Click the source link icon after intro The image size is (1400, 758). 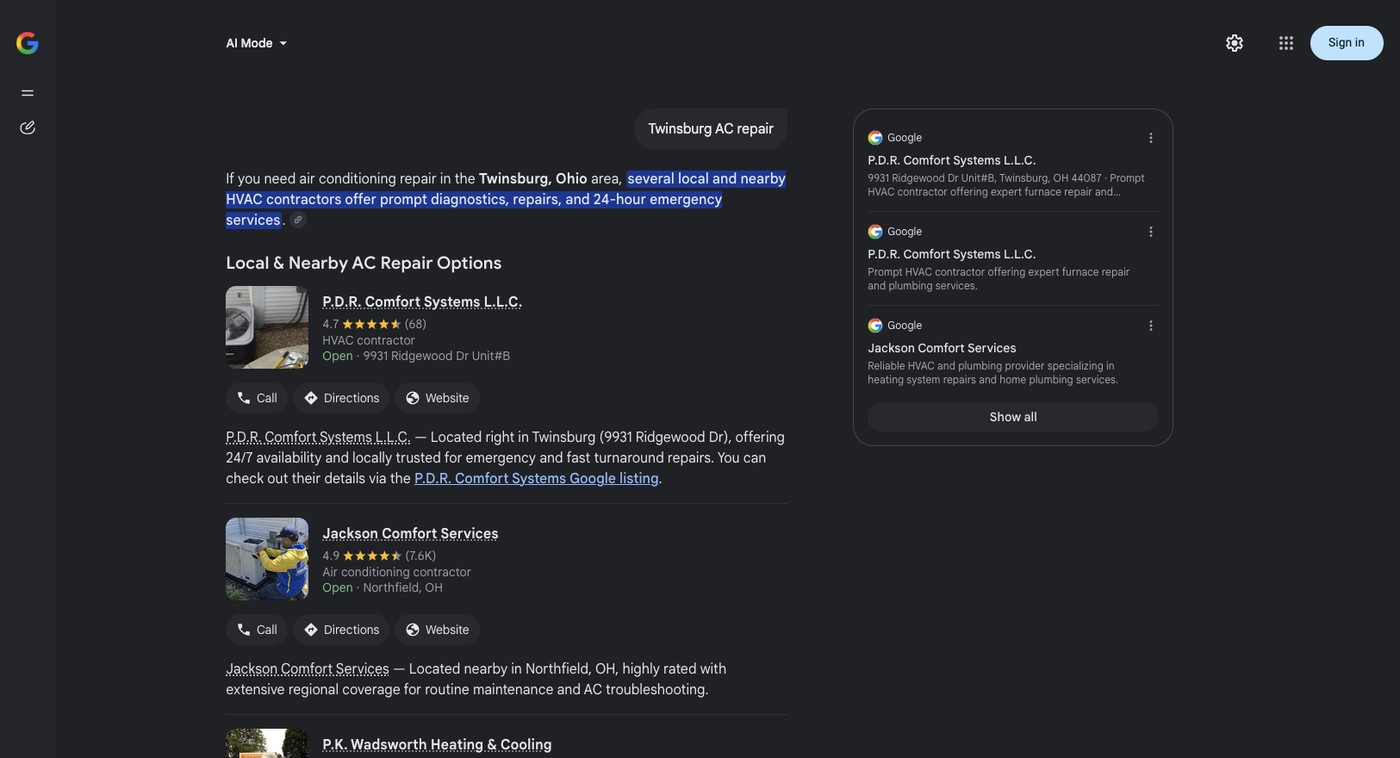coord(298,220)
